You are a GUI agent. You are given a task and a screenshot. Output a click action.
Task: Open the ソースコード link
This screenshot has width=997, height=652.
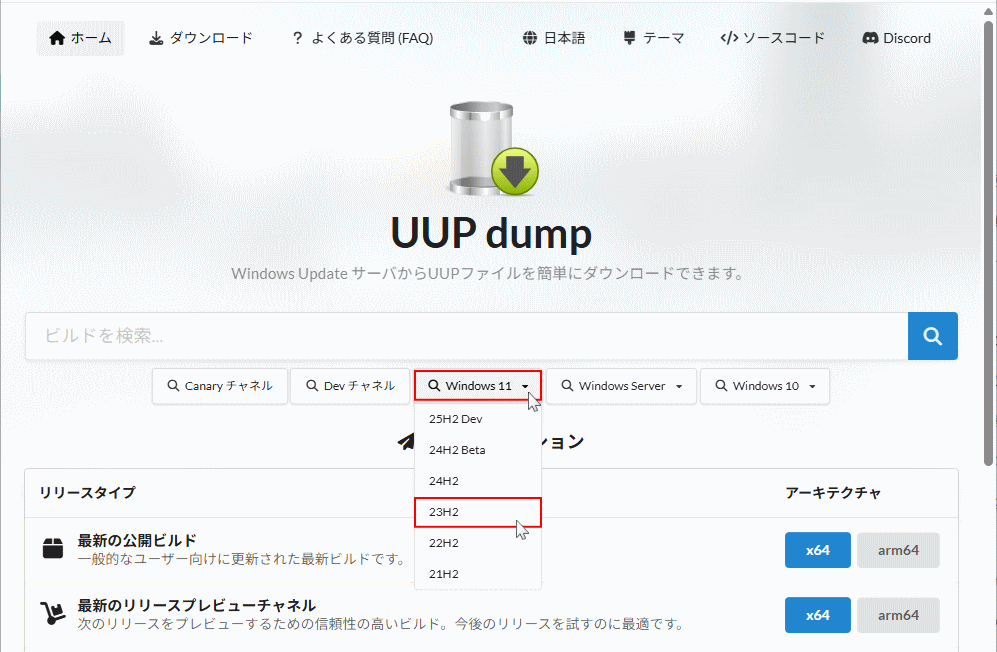pyautogui.click(x=773, y=38)
